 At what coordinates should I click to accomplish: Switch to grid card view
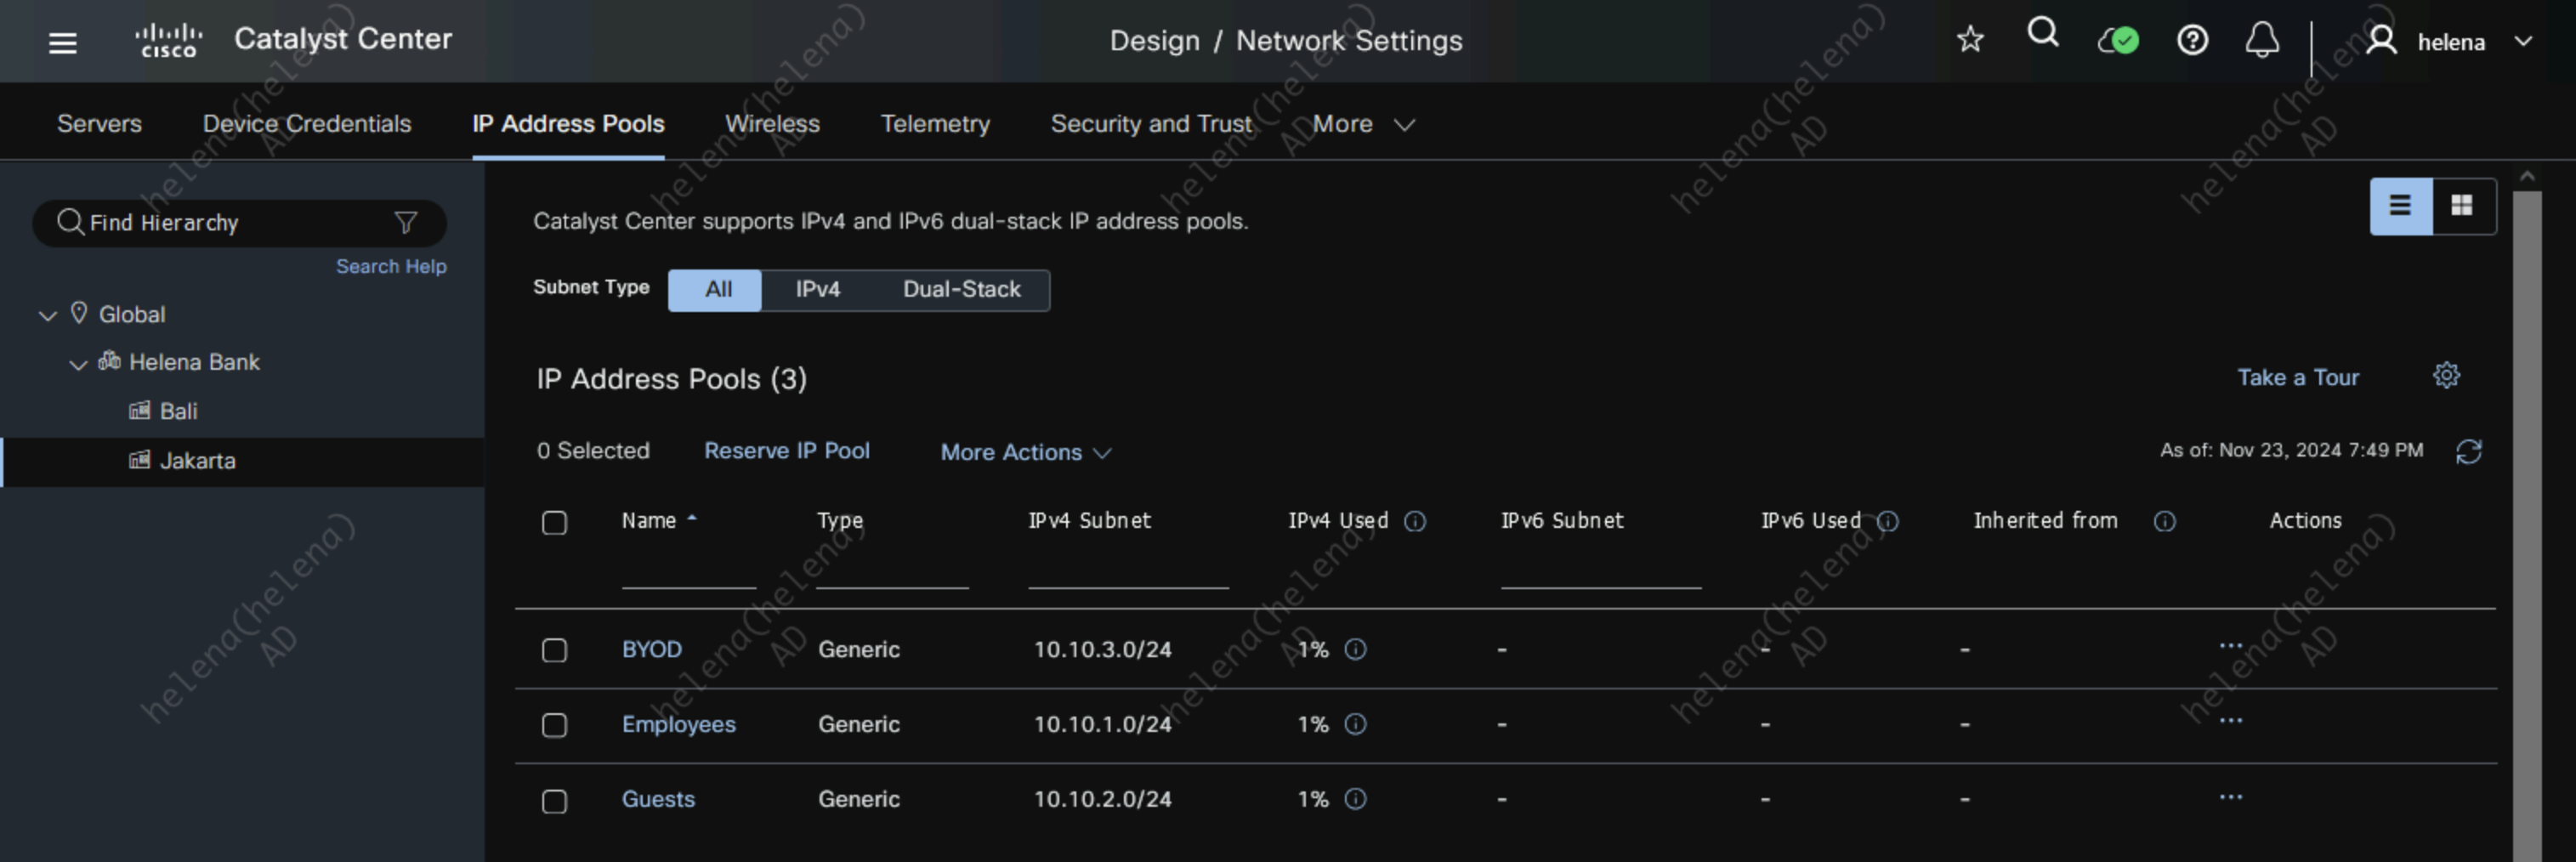(2461, 206)
